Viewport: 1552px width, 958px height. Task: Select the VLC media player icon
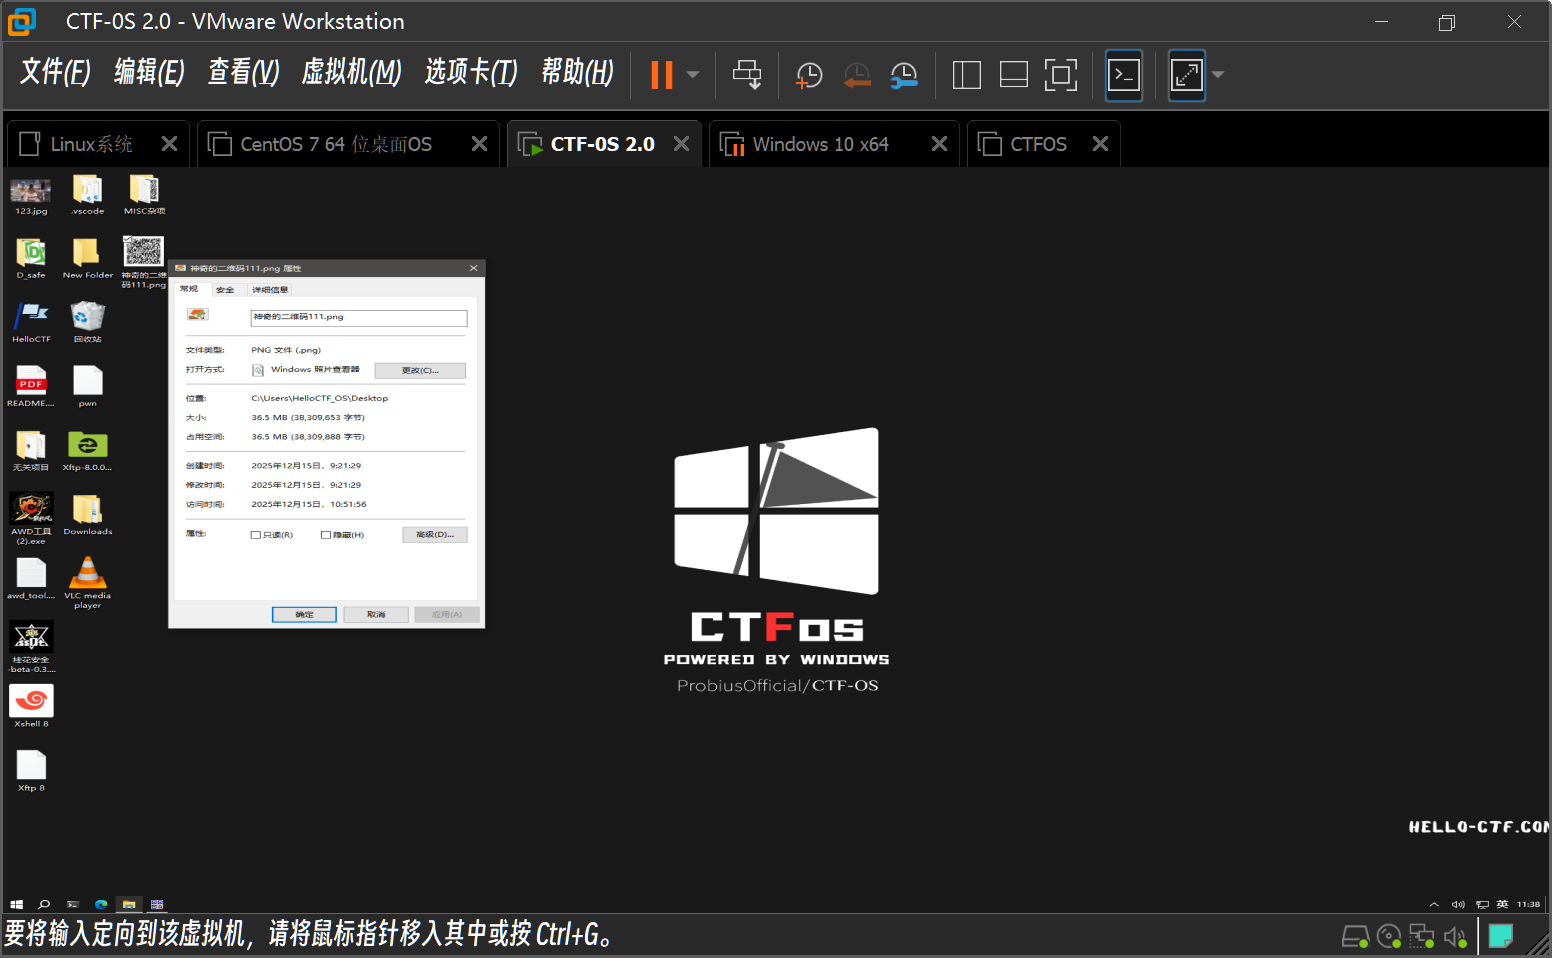(x=88, y=583)
